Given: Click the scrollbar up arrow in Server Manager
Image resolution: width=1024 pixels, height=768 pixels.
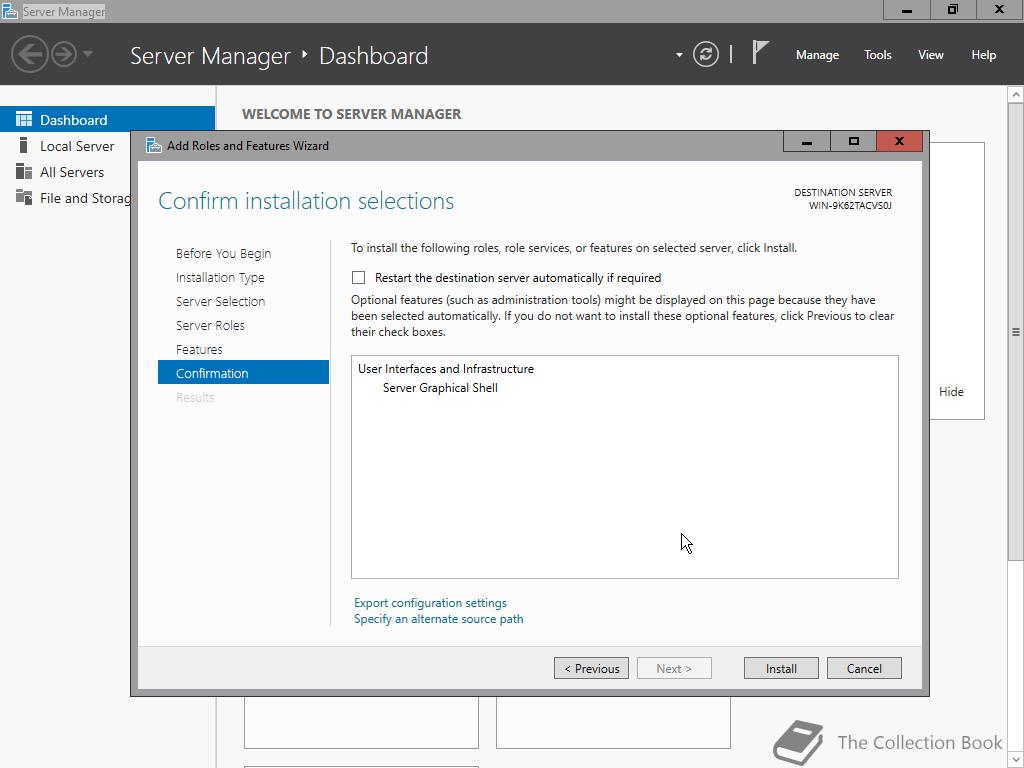Looking at the screenshot, I should [1016, 95].
